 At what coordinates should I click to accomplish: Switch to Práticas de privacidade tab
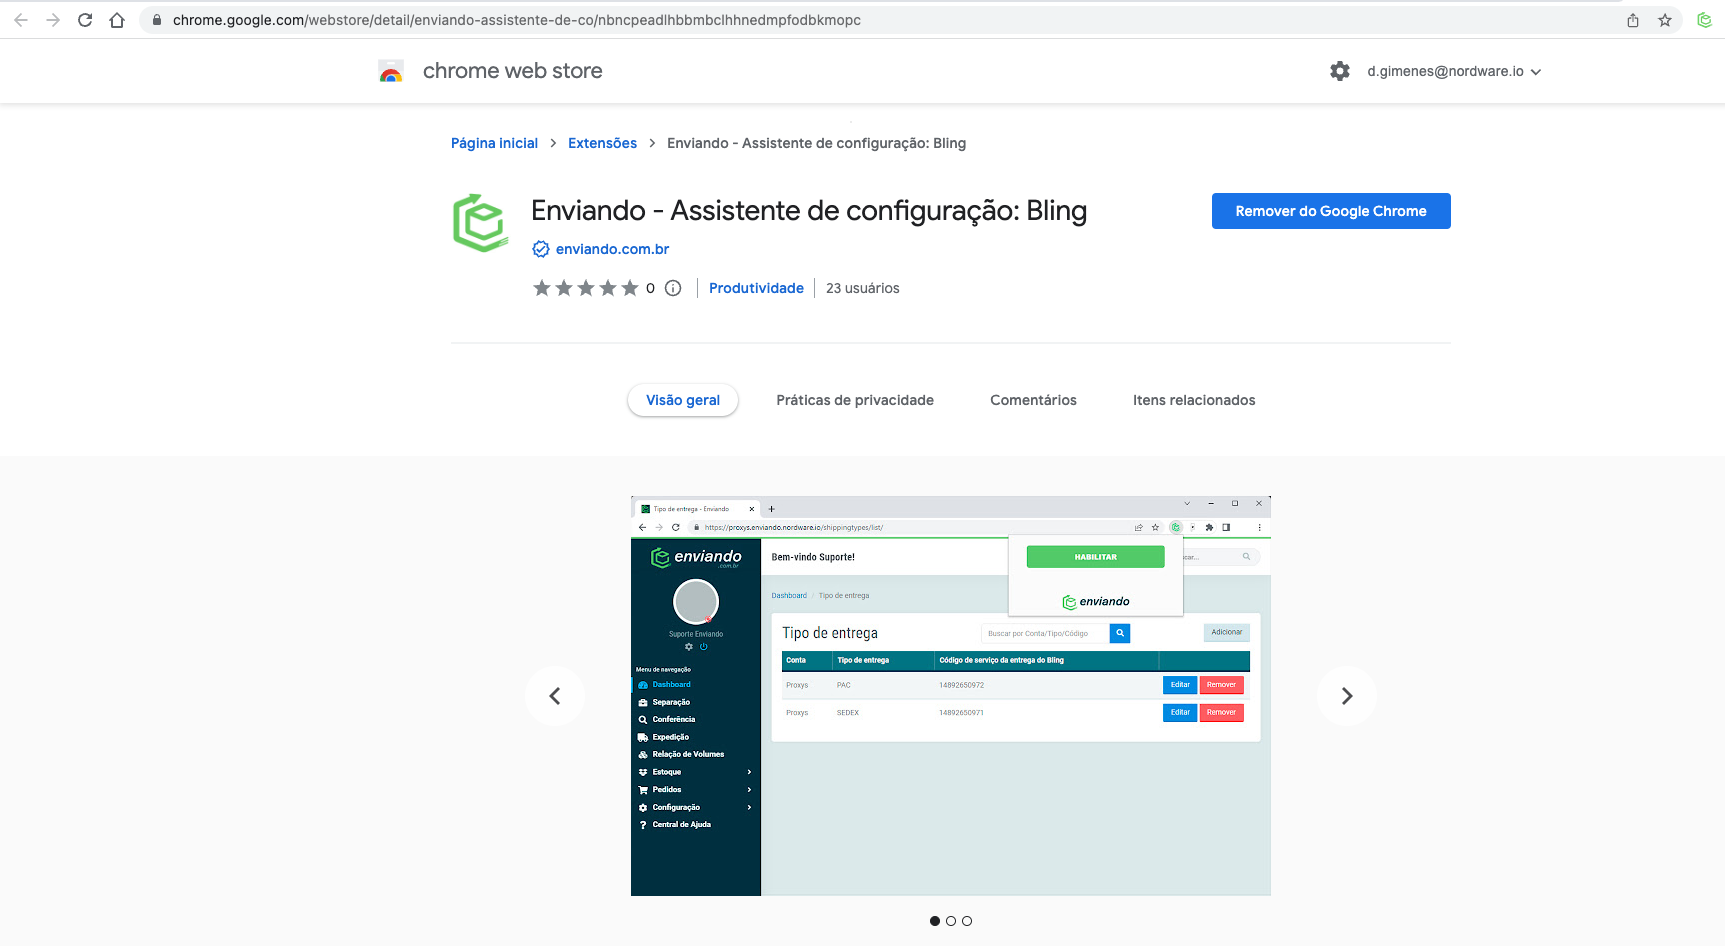855,400
